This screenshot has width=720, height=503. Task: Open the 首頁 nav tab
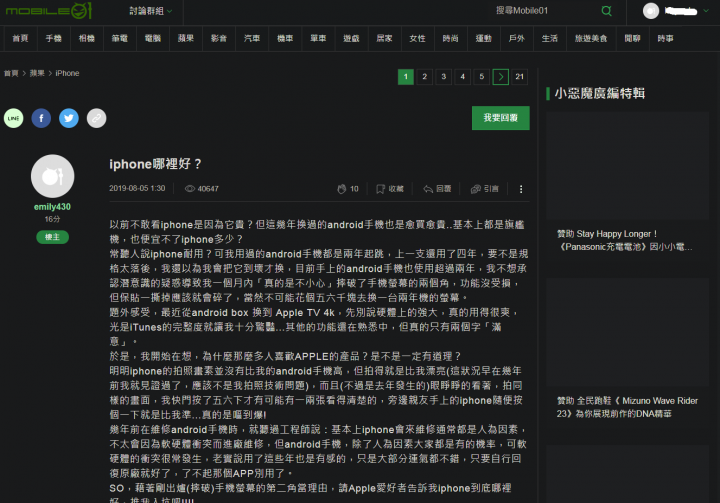pyautogui.click(x=20, y=38)
